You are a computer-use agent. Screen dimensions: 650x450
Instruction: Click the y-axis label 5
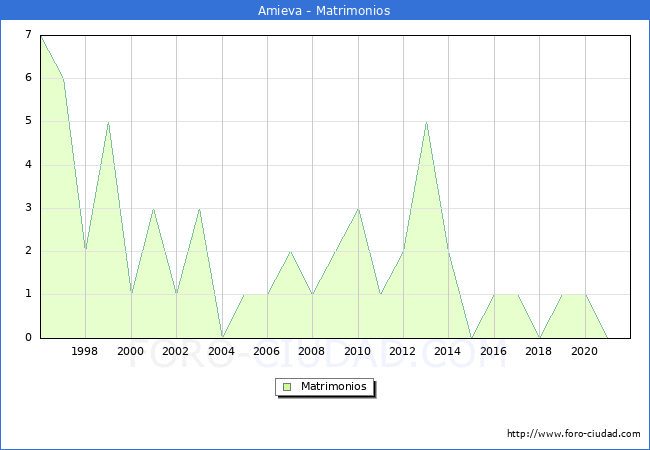(x=28, y=121)
